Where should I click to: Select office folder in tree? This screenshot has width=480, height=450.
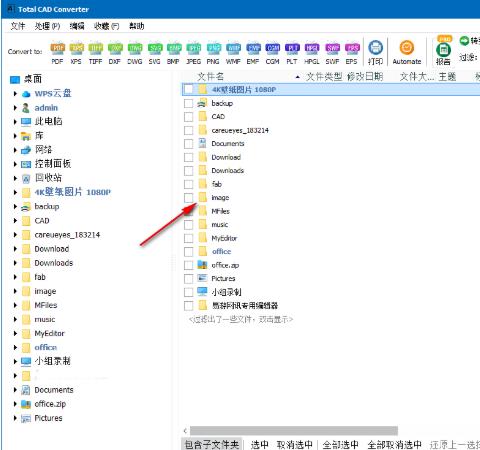pyautogui.click(x=46, y=347)
